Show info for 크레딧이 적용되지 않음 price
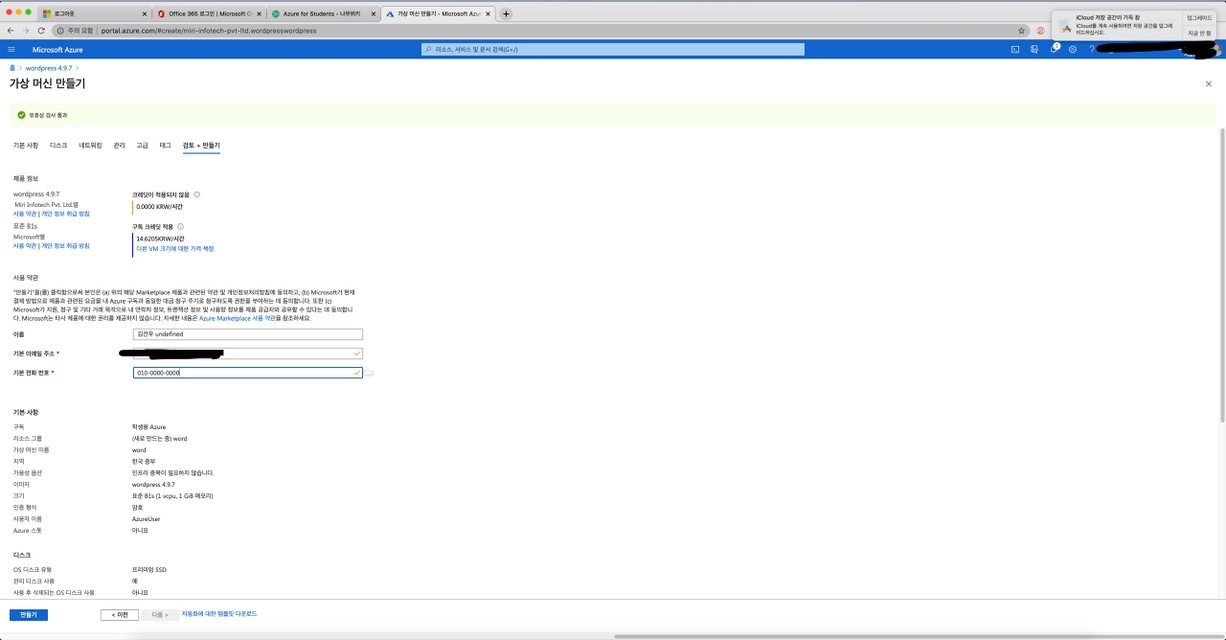Viewport: 1226px width, 640px height. 197,195
